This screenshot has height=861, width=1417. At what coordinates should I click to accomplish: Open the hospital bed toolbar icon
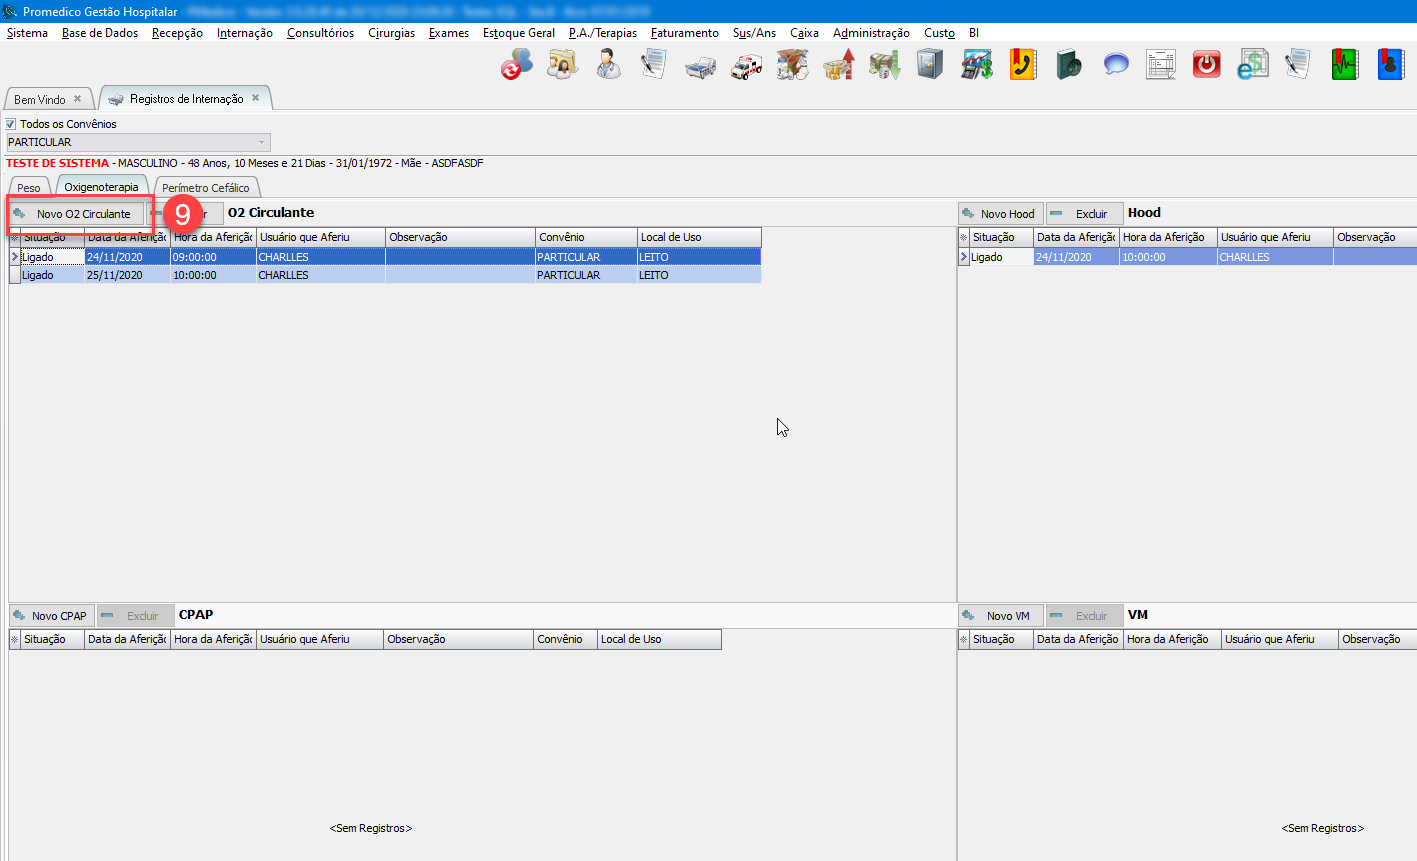(x=700, y=66)
